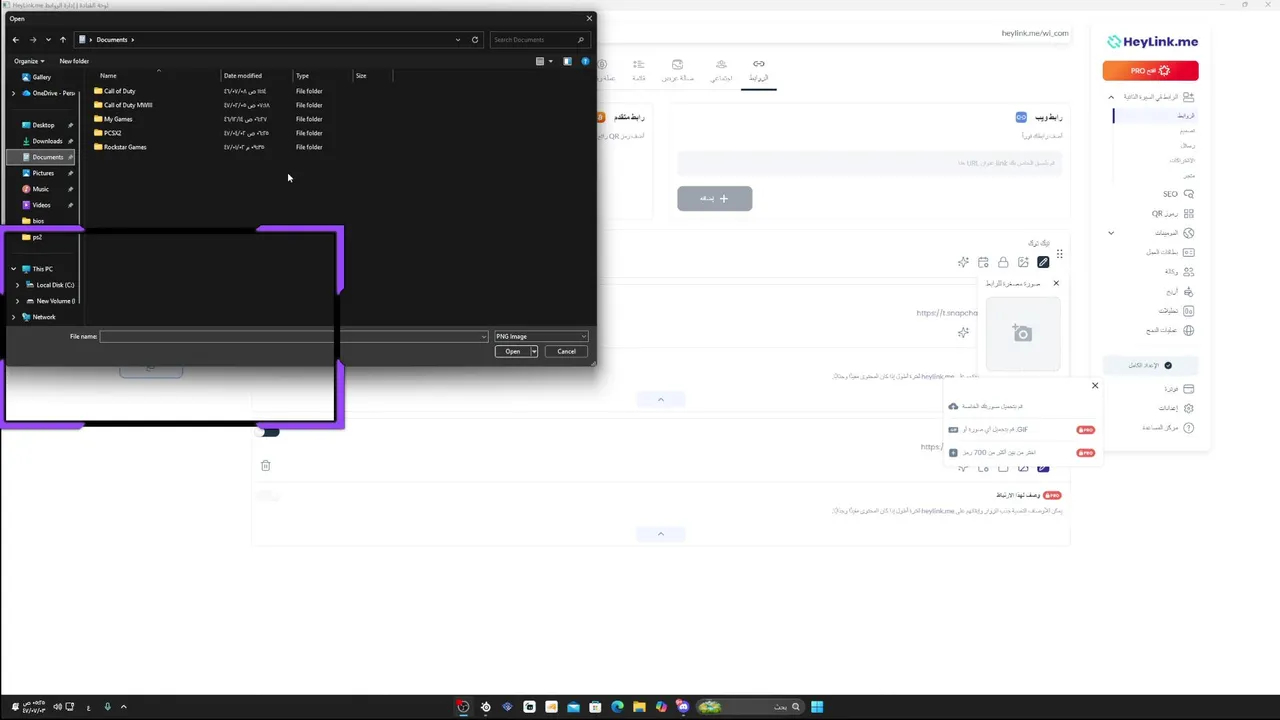Image resolution: width=1280 pixels, height=720 pixels.
Task: Open recent locations dropdown in dialog
Action: click(x=48, y=40)
